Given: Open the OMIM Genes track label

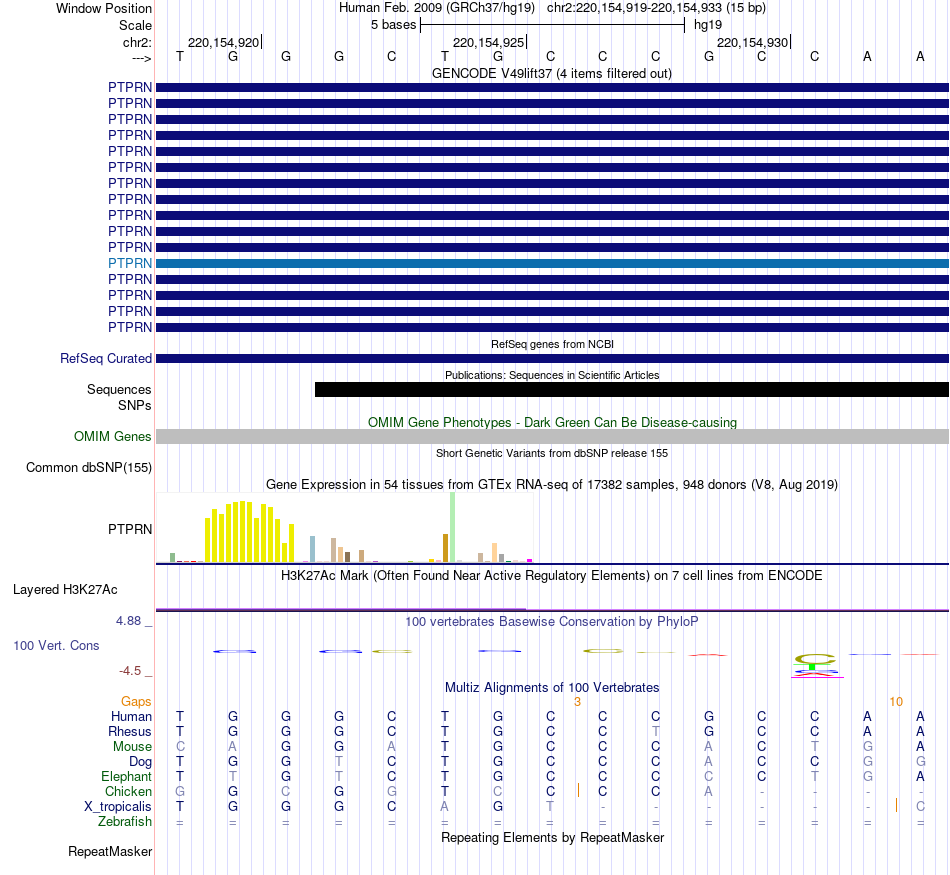Looking at the screenshot, I should pos(113,436).
